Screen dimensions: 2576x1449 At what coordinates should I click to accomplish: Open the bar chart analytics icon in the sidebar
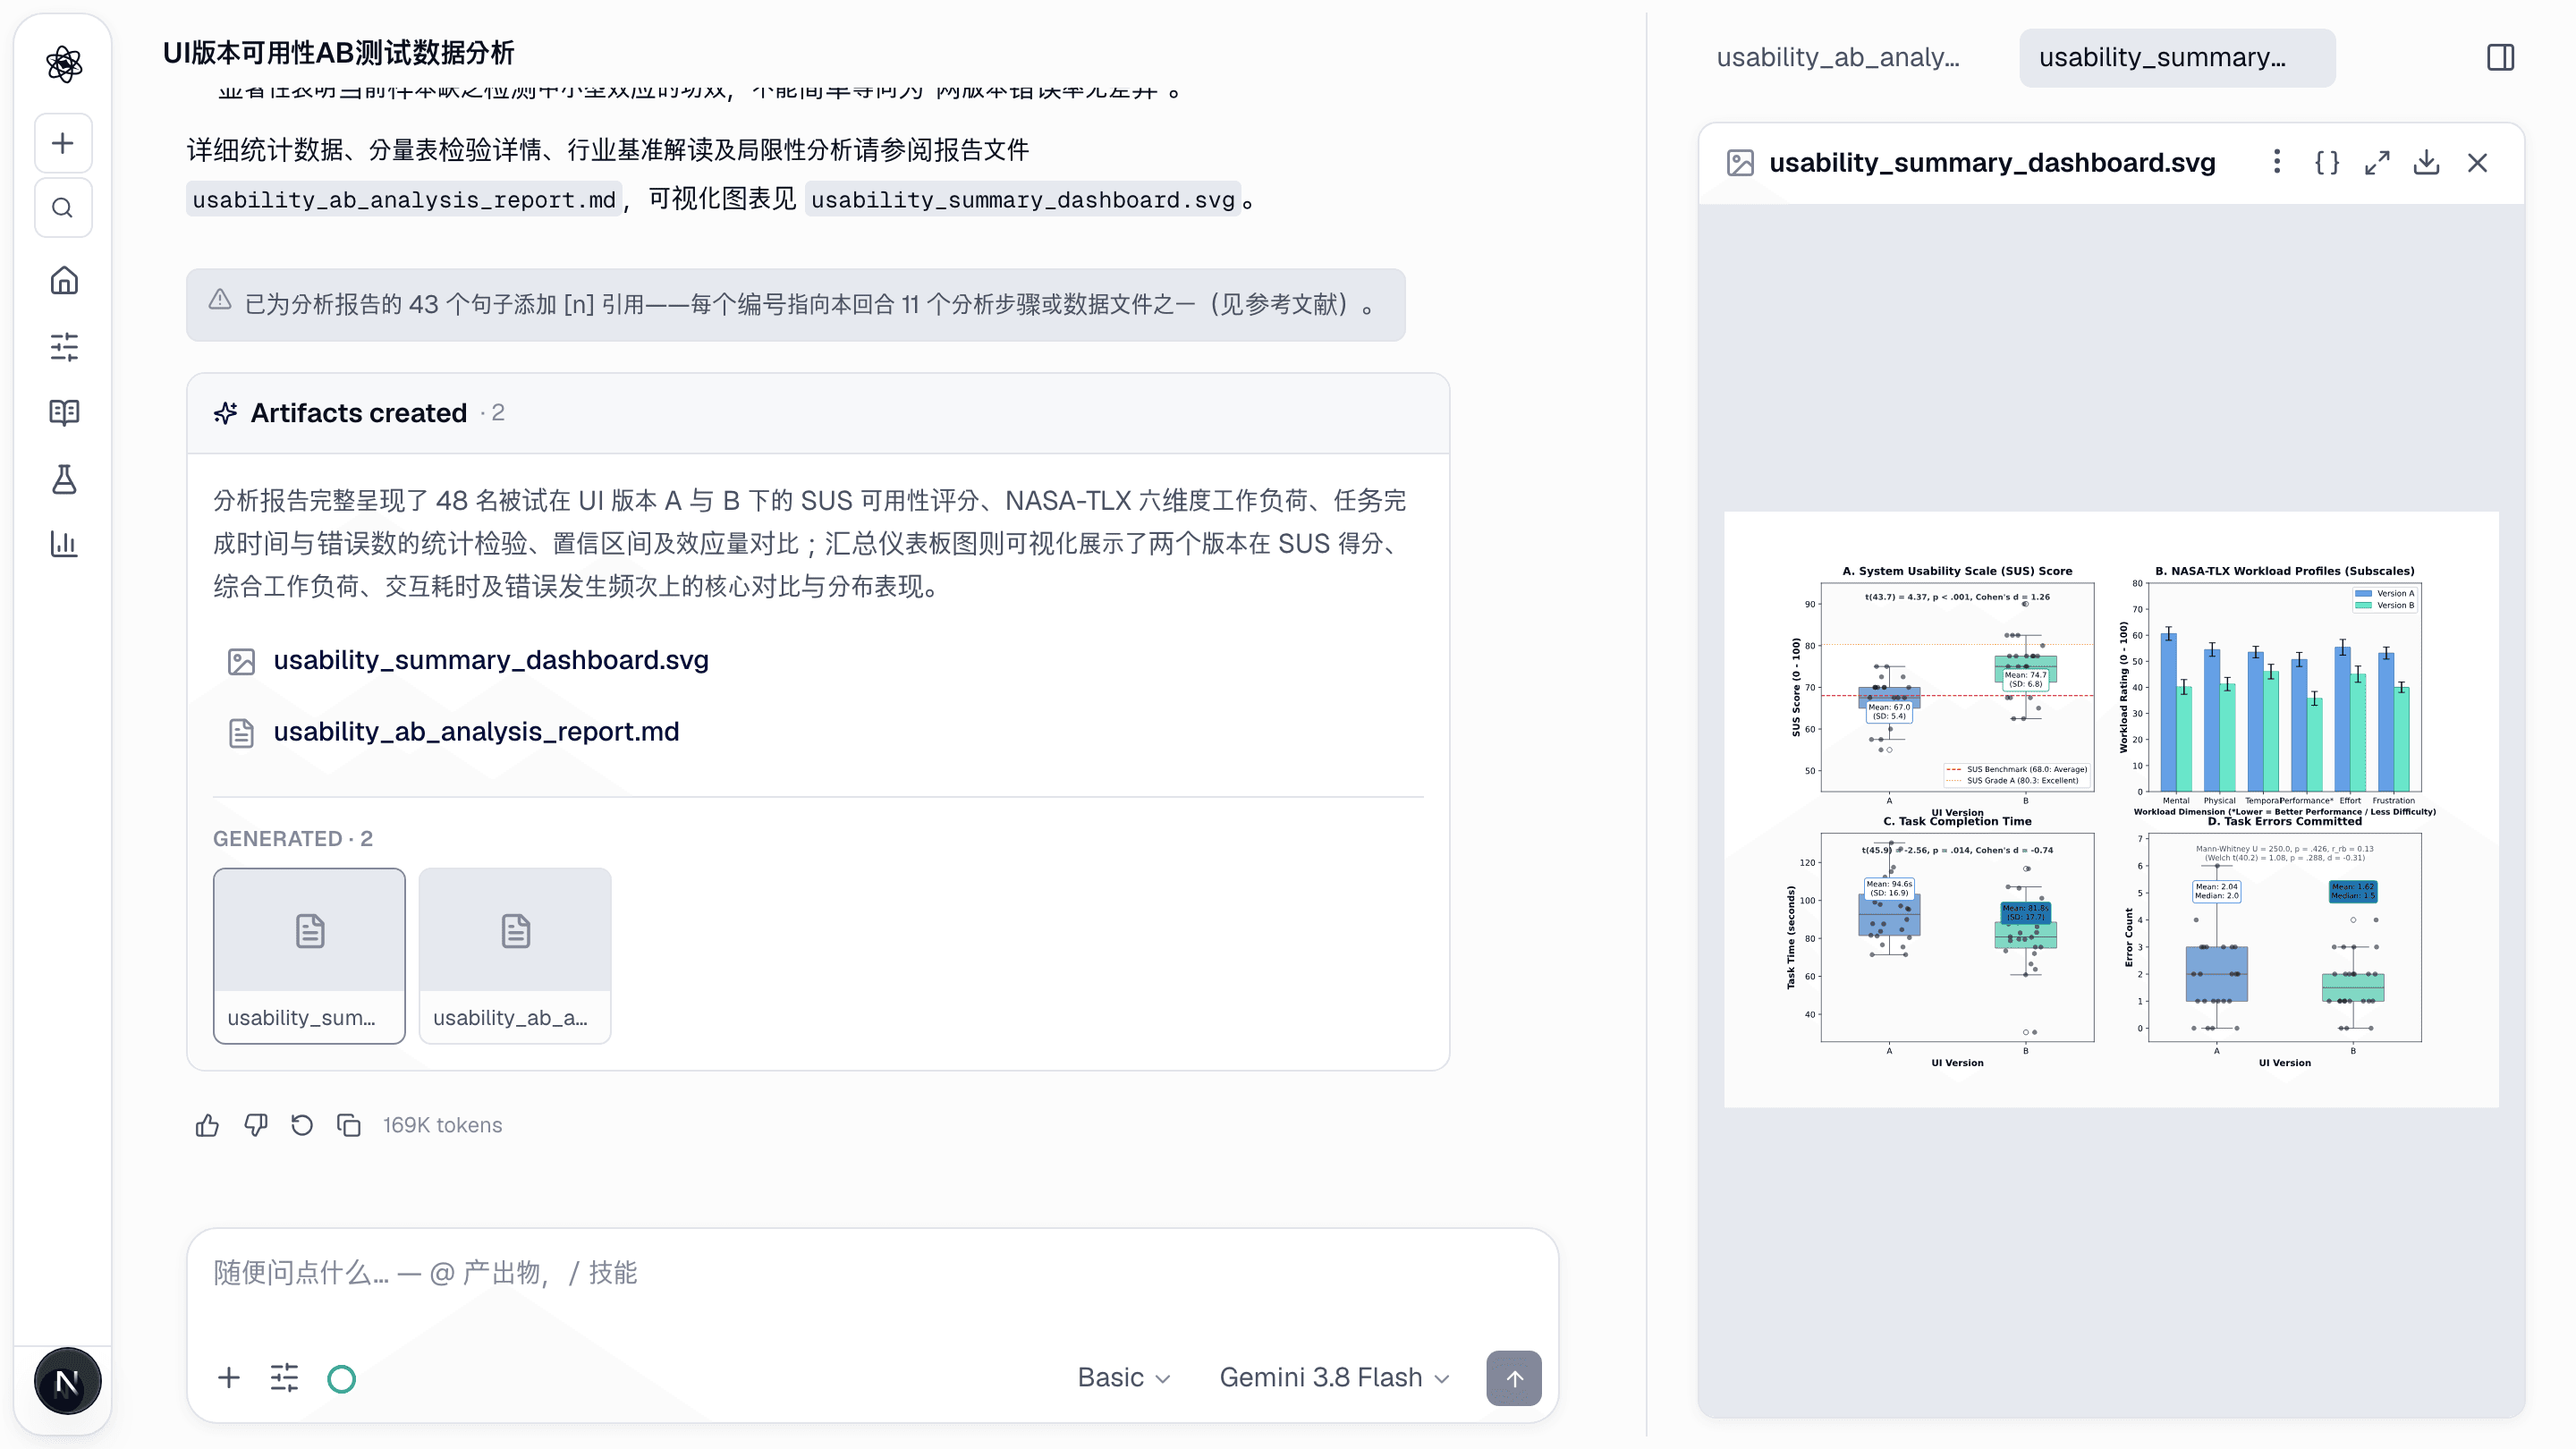coord(64,544)
